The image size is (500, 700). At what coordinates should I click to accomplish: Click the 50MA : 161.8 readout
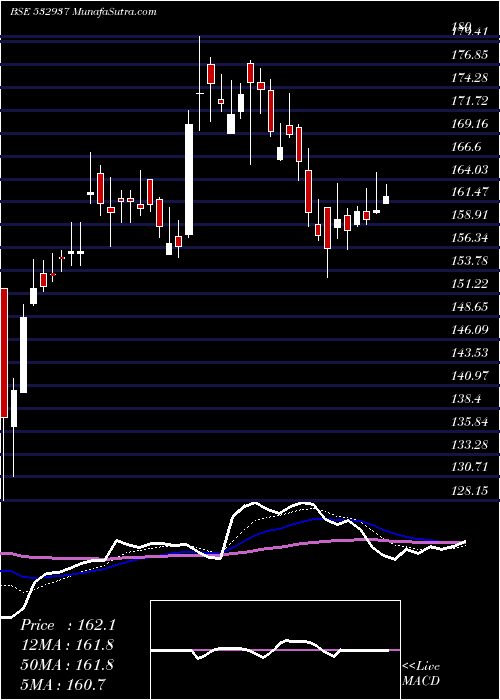67,665
